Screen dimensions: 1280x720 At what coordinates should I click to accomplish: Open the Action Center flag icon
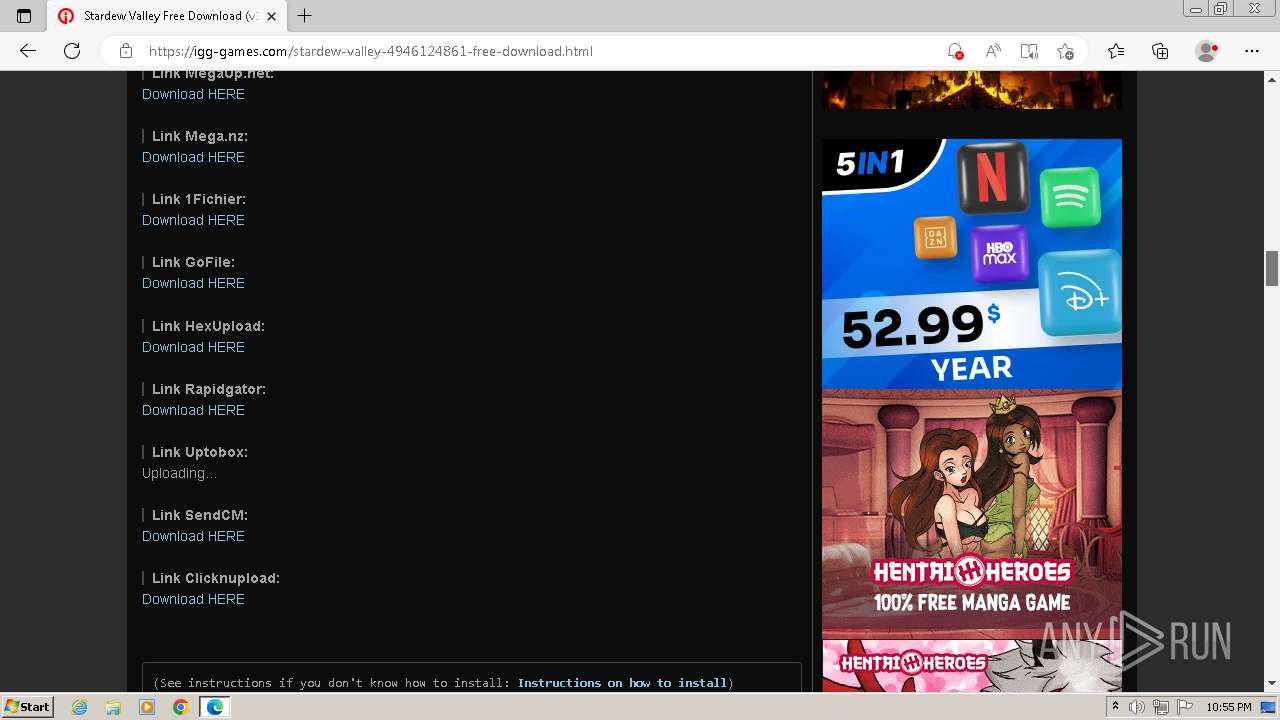tap(1185, 707)
